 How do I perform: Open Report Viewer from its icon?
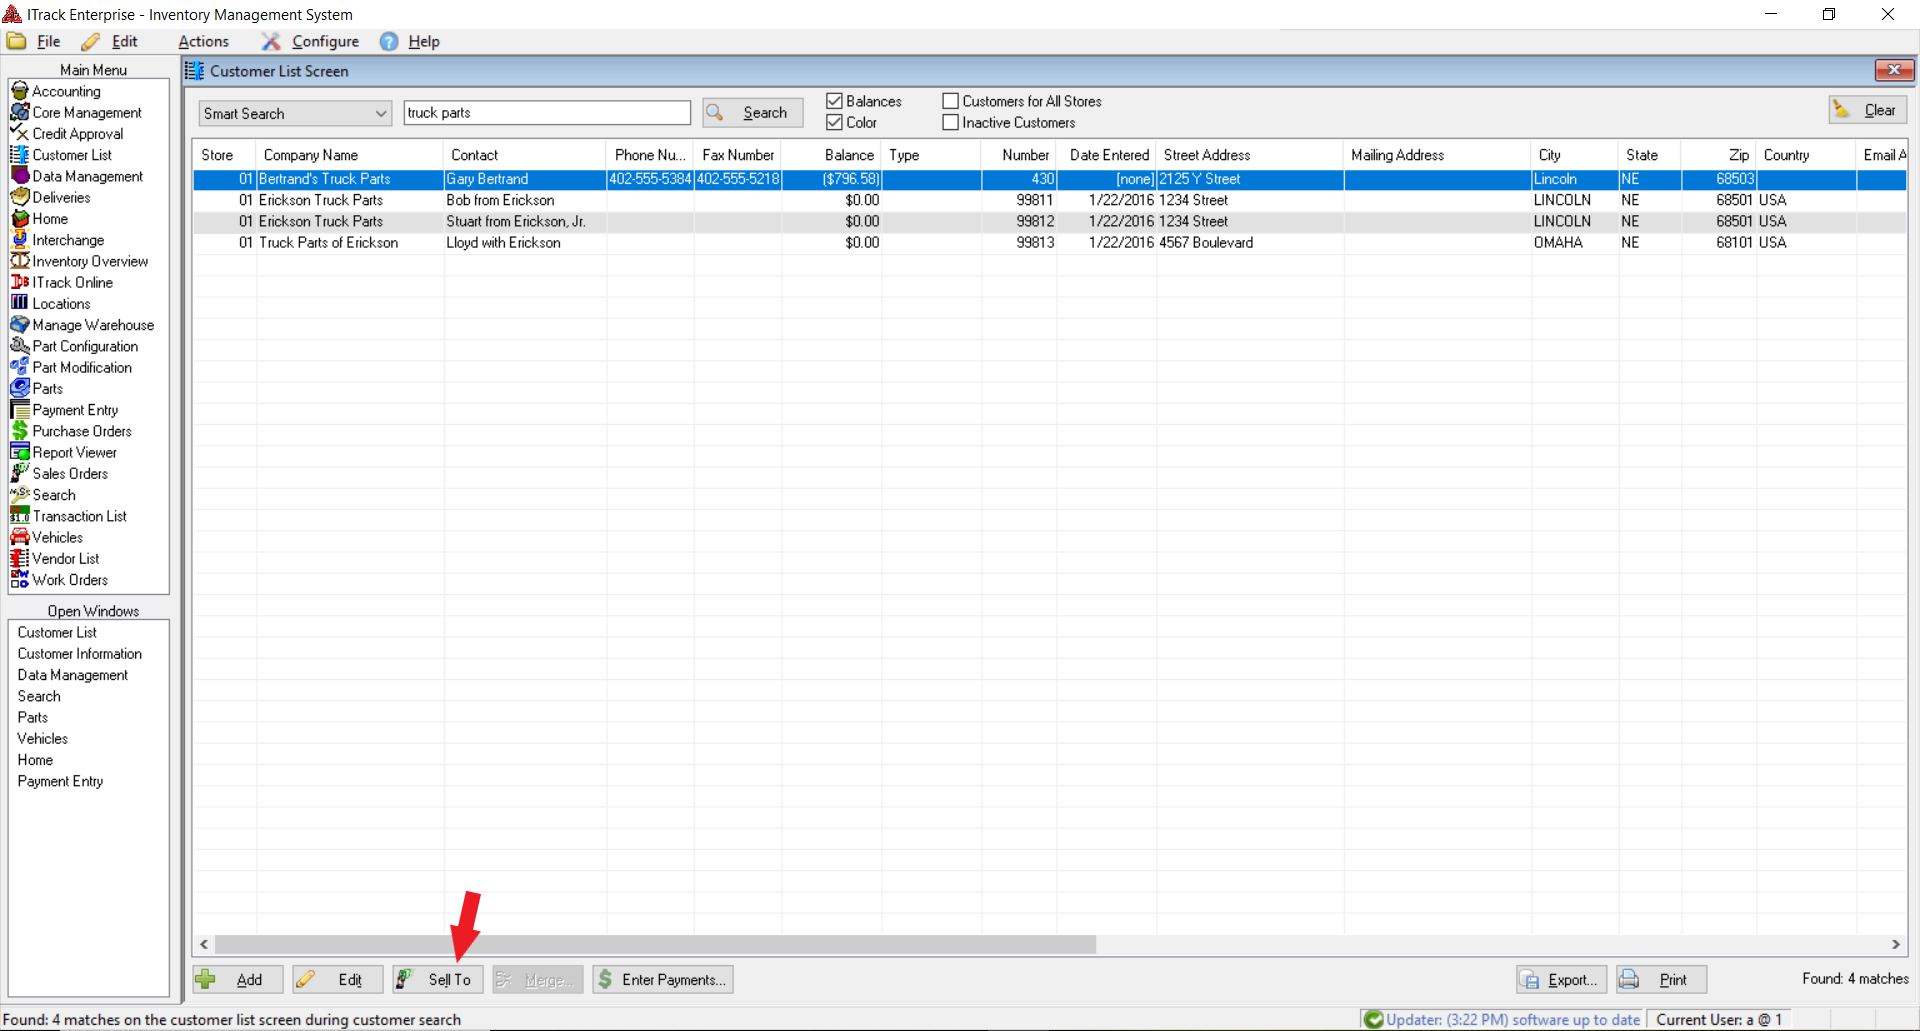[19, 452]
